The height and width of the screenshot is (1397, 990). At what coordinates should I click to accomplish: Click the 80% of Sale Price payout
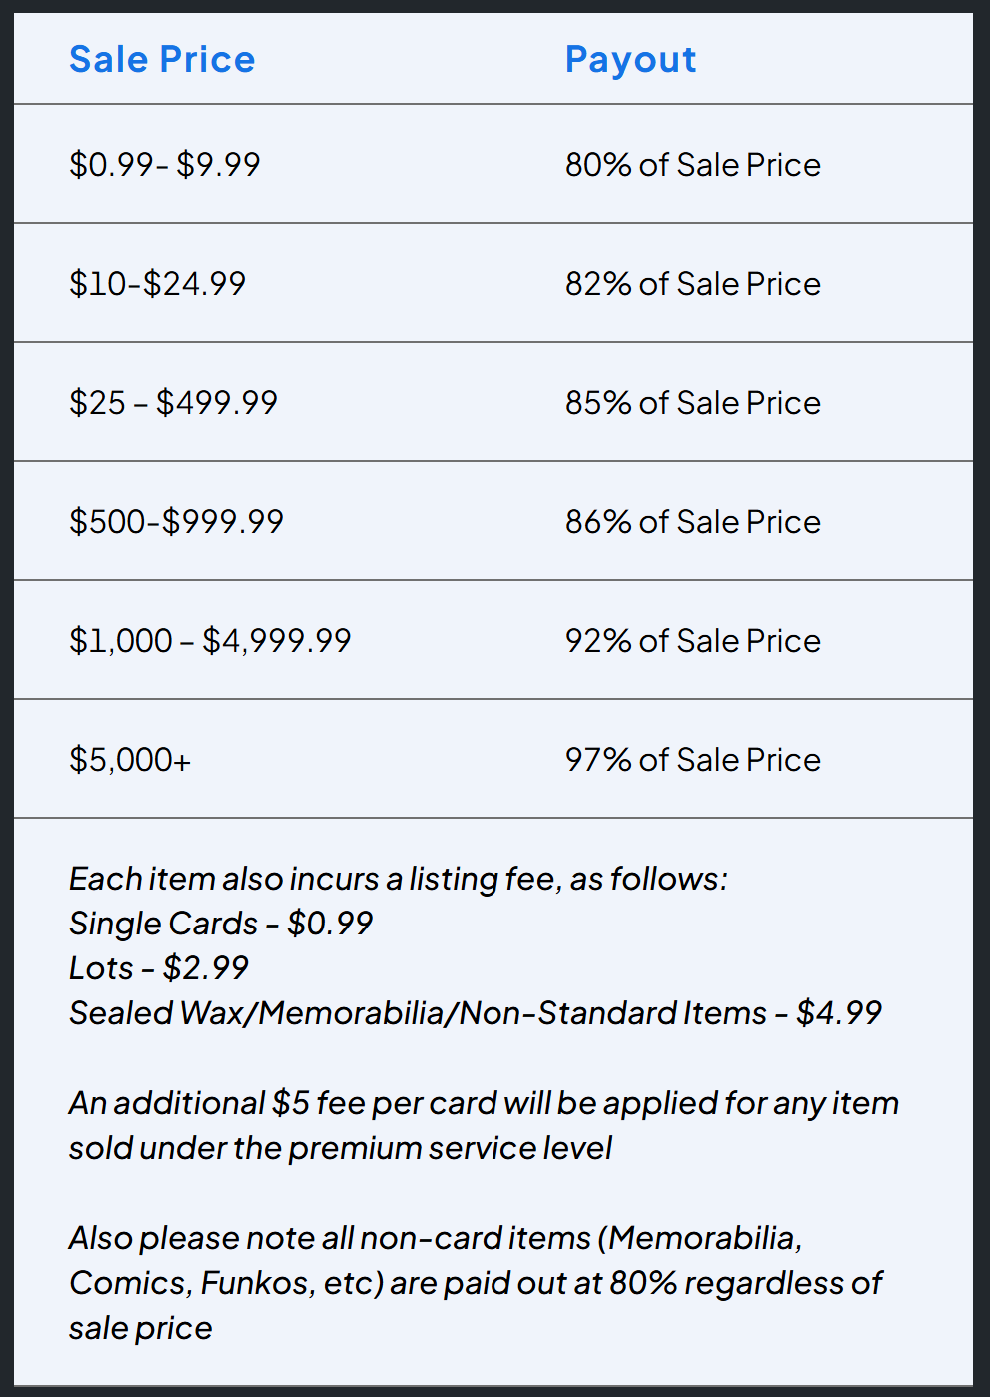click(x=692, y=164)
